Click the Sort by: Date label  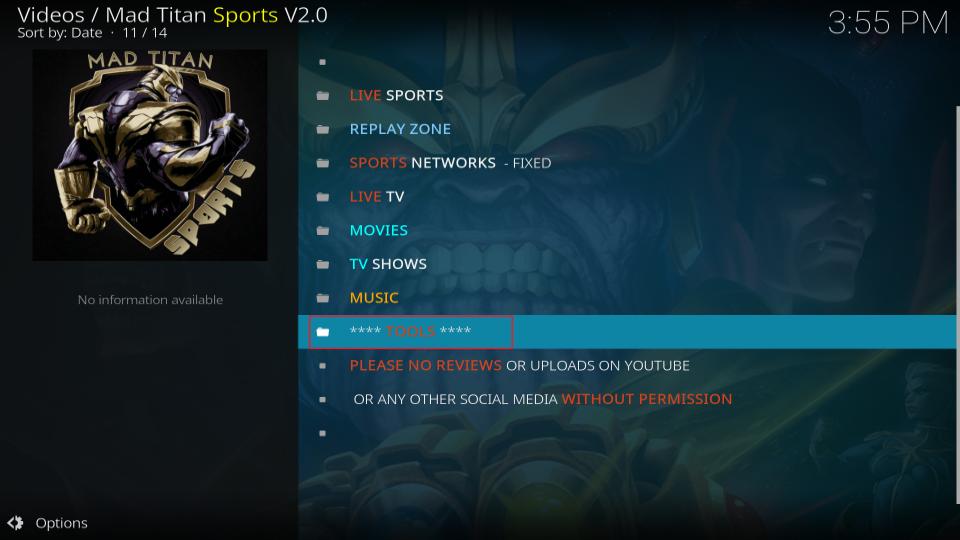pos(59,33)
